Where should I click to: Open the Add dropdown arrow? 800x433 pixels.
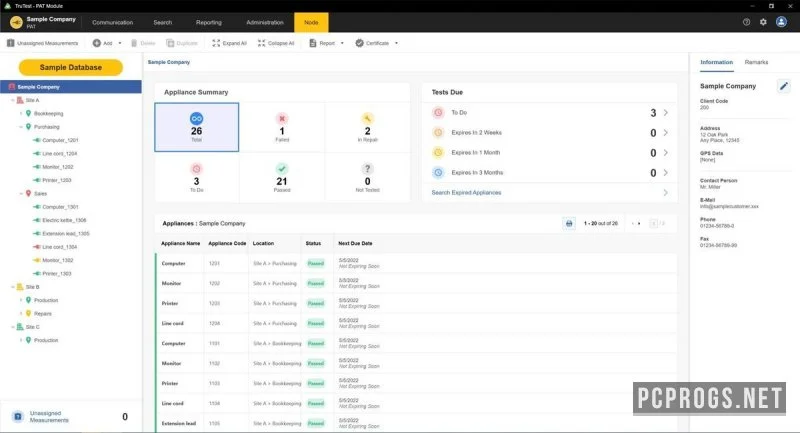[120, 43]
